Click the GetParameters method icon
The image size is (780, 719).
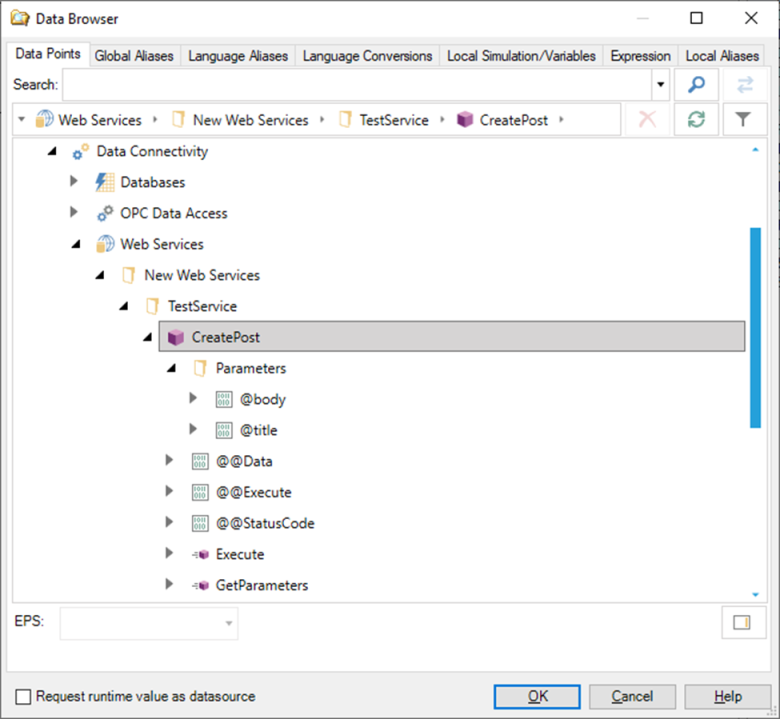pos(200,585)
